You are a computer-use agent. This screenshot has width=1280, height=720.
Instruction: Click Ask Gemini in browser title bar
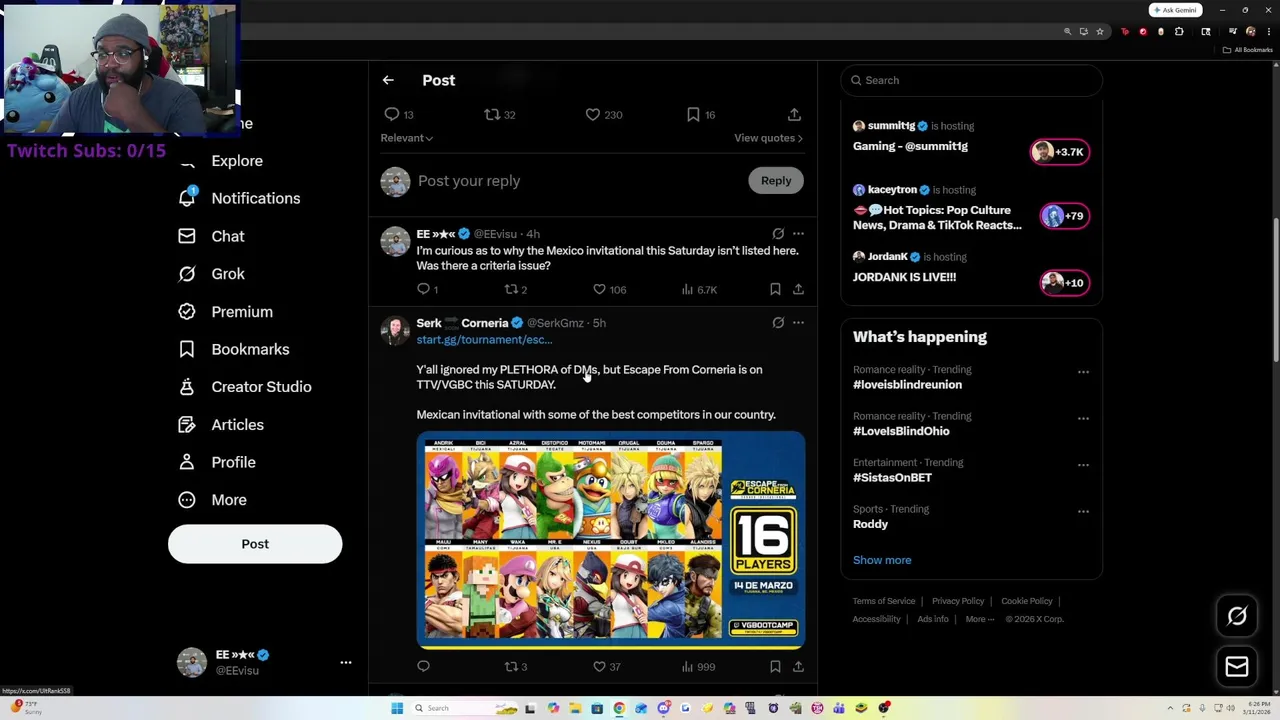[1175, 10]
